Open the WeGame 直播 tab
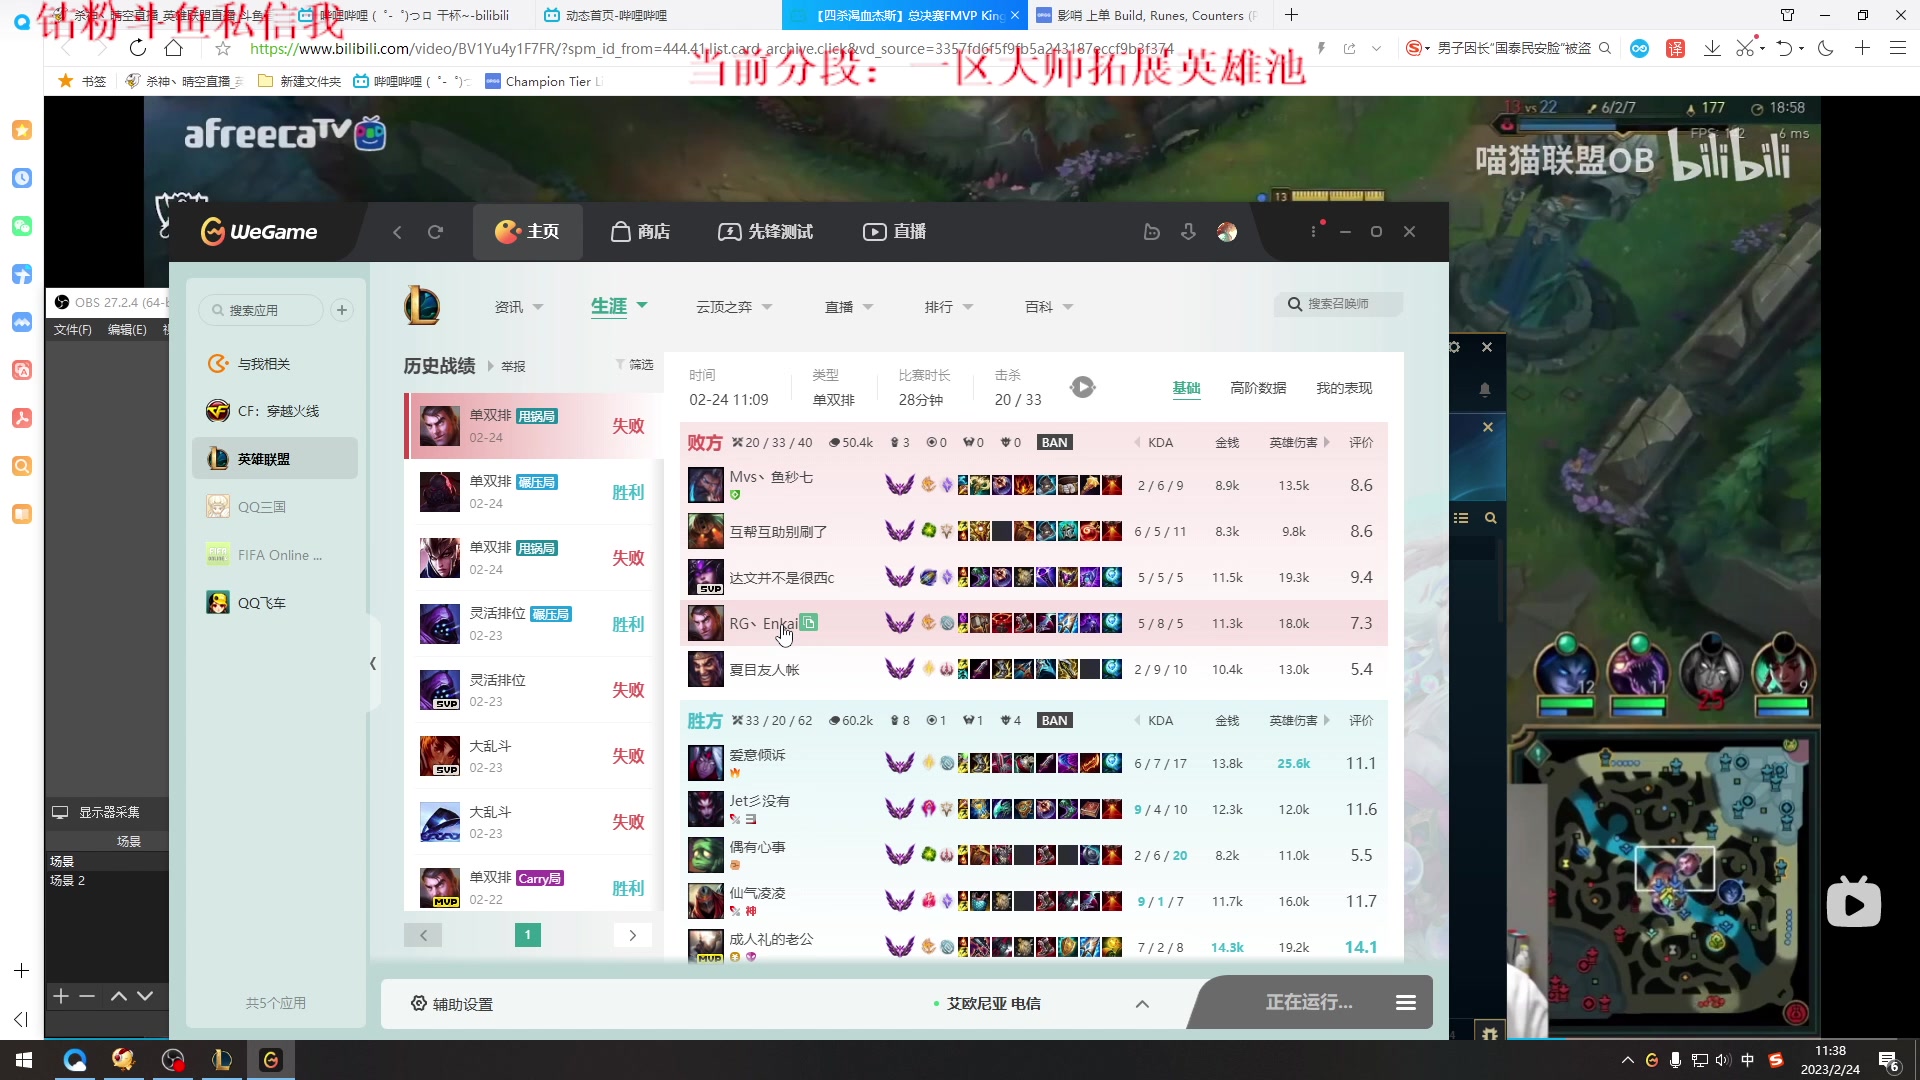Screen dimensions: 1920x1080 895,232
